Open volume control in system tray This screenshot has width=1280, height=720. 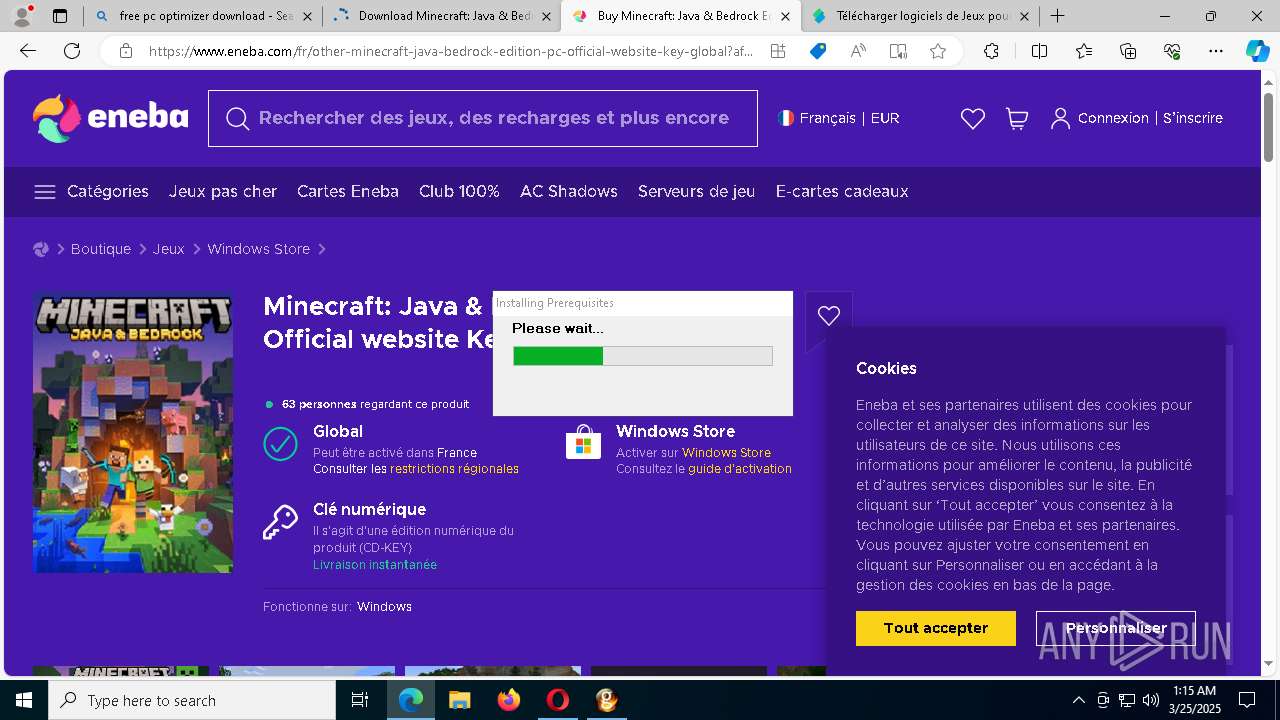[x=1151, y=700]
